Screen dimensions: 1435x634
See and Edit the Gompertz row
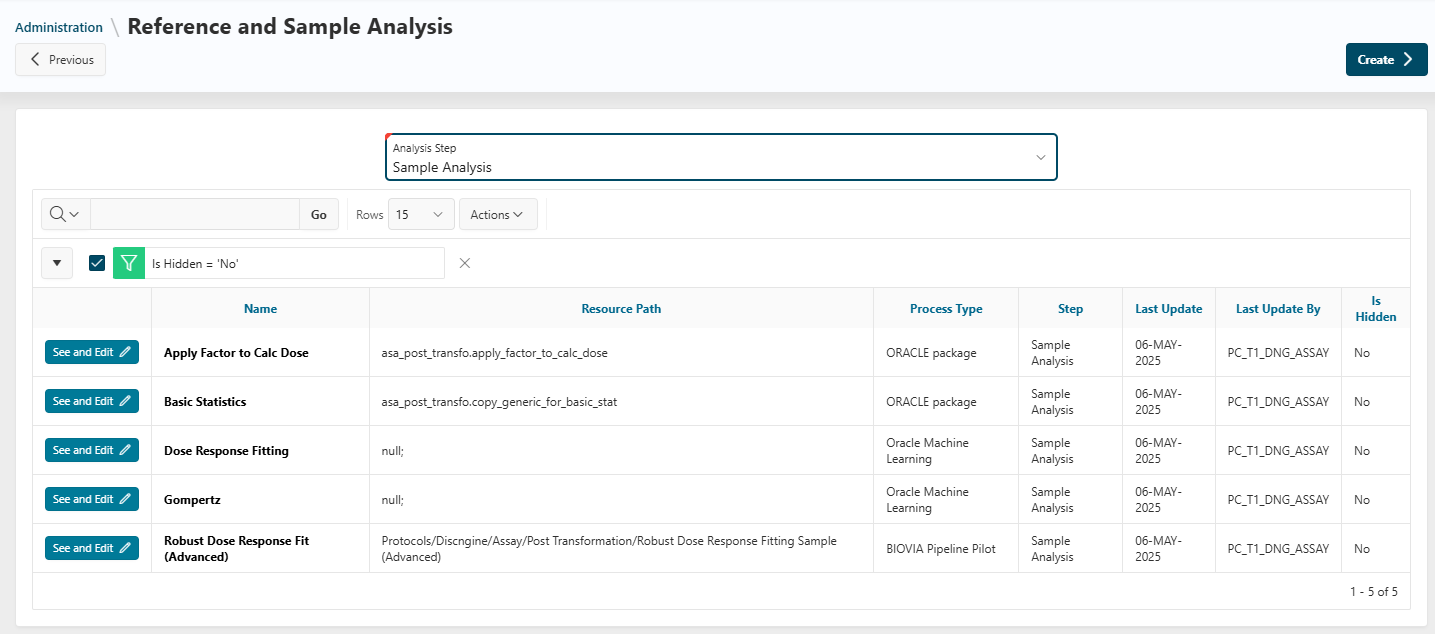point(92,499)
